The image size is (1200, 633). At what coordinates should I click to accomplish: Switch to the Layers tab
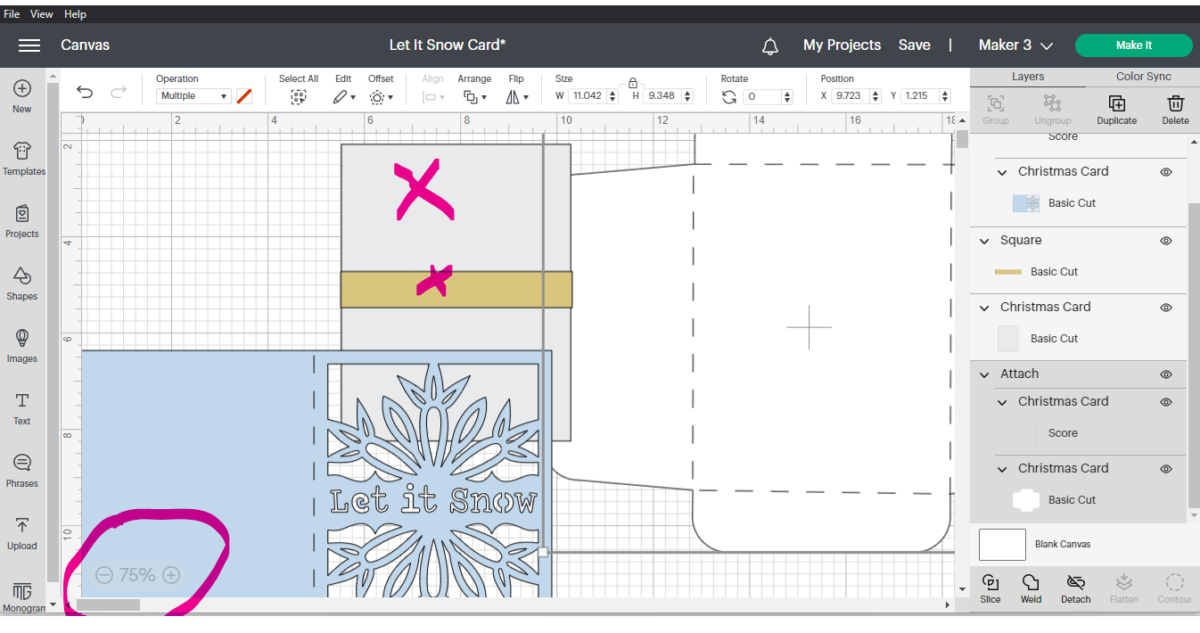tap(1028, 76)
